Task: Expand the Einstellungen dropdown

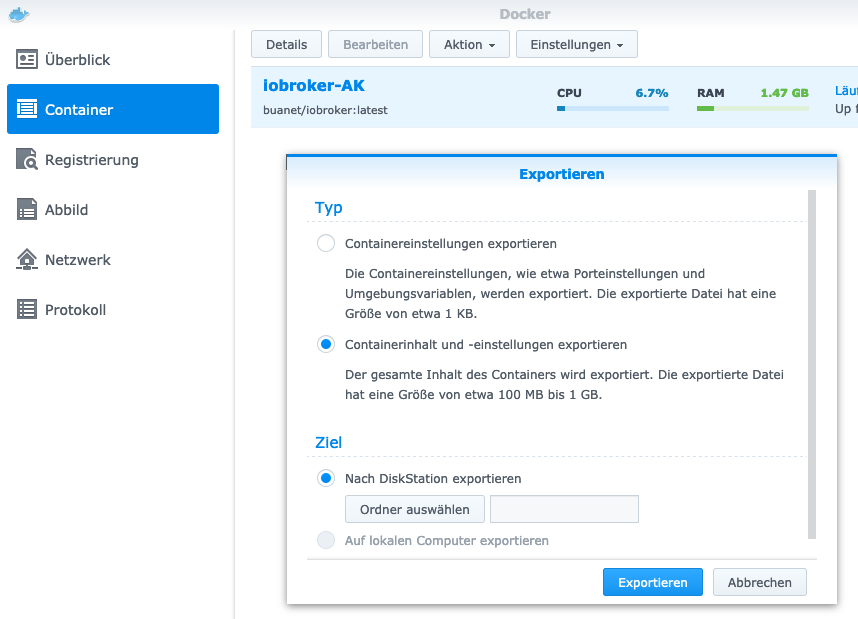Action: (x=576, y=45)
